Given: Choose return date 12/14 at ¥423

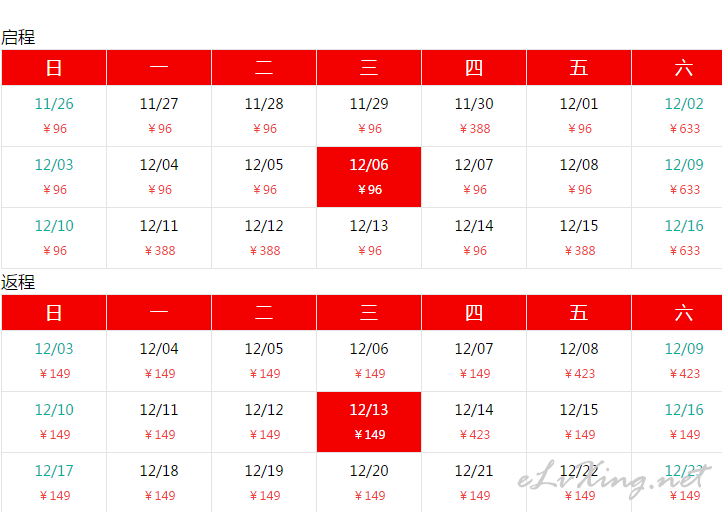Looking at the screenshot, I should tap(474, 422).
